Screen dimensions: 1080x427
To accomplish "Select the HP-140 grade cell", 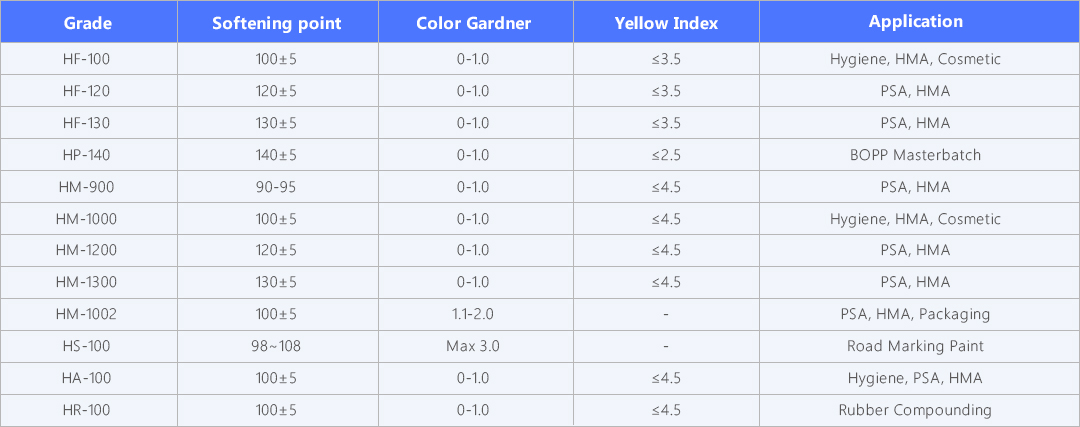I will pyautogui.click(x=86, y=155).
